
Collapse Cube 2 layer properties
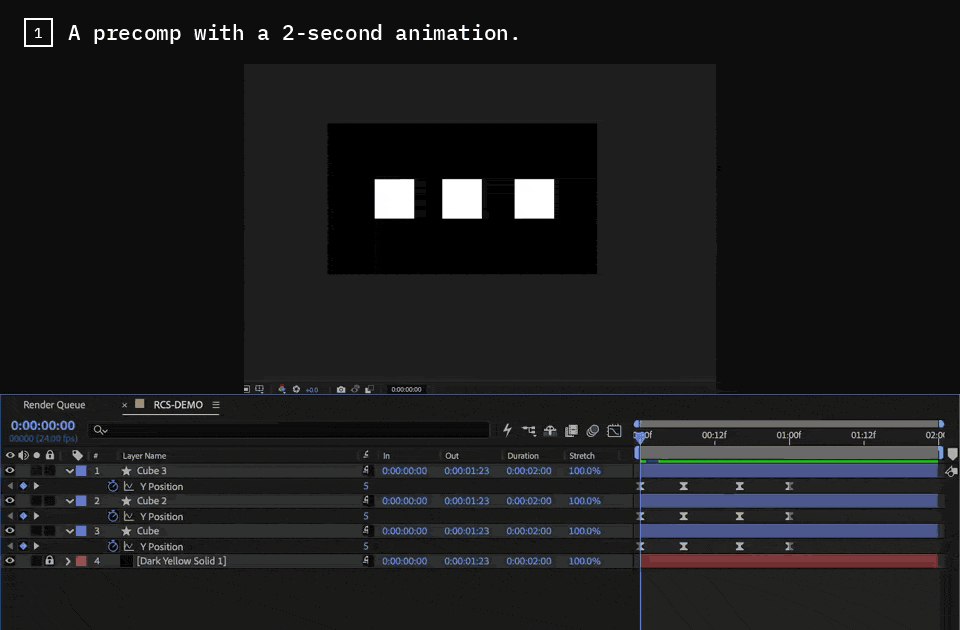69,501
